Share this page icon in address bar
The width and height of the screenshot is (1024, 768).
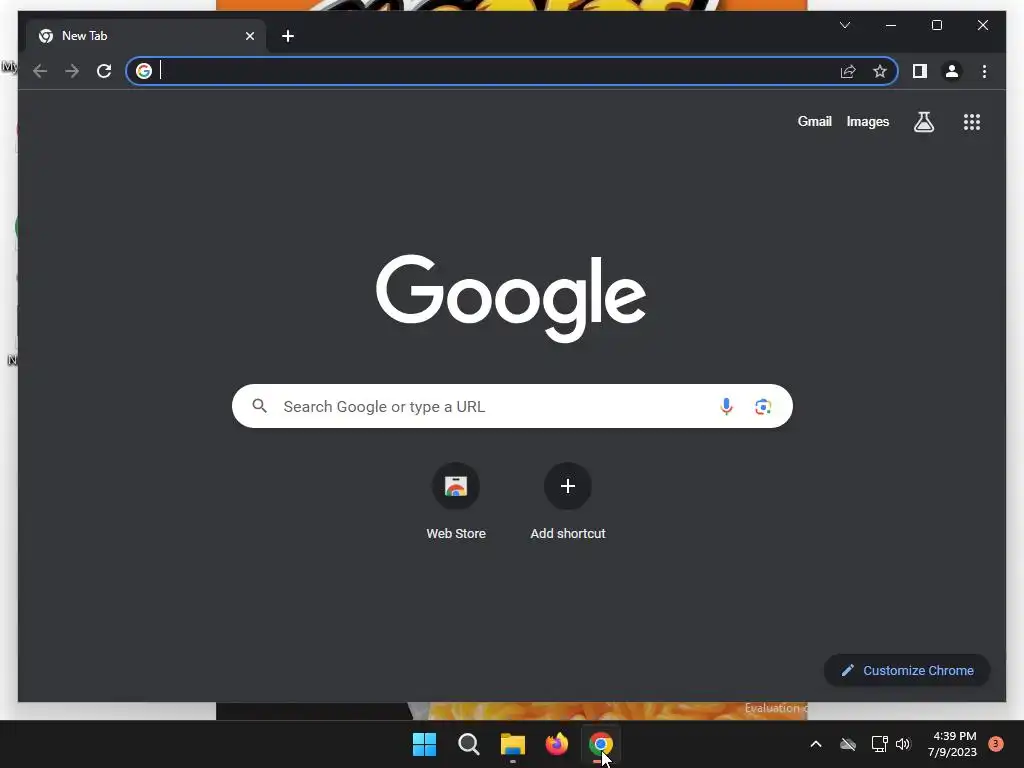848,71
